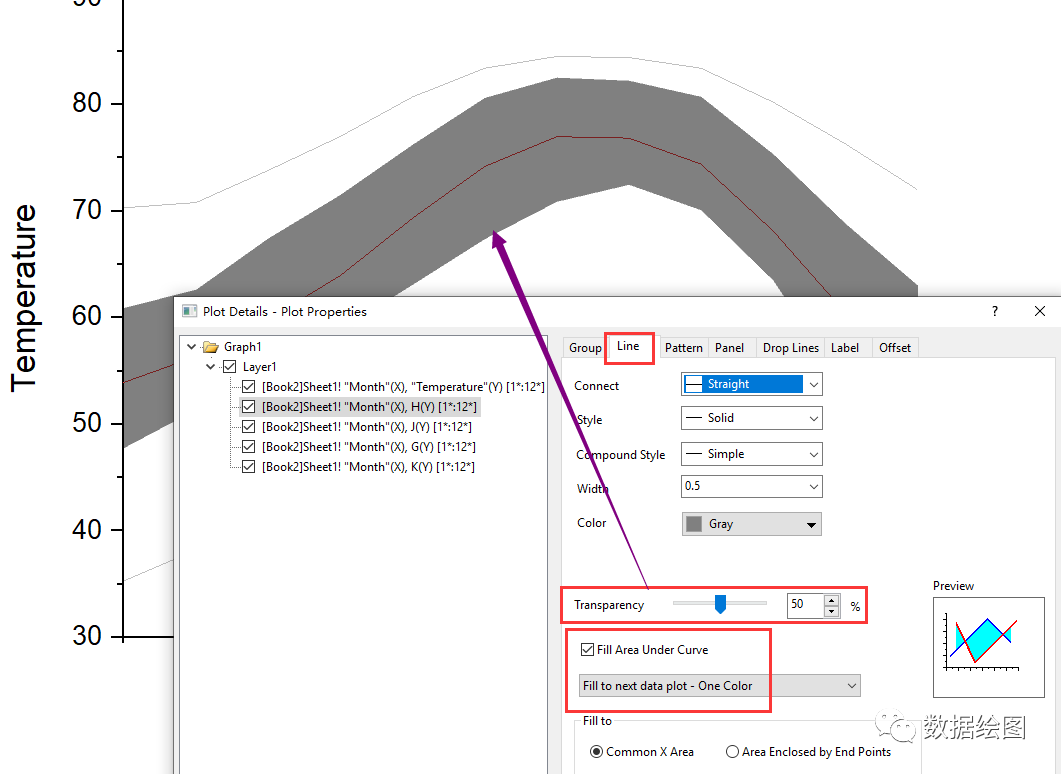The width and height of the screenshot is (1061, 774).
Task: Select the Layer1 tree item
Action: (259, 367)
